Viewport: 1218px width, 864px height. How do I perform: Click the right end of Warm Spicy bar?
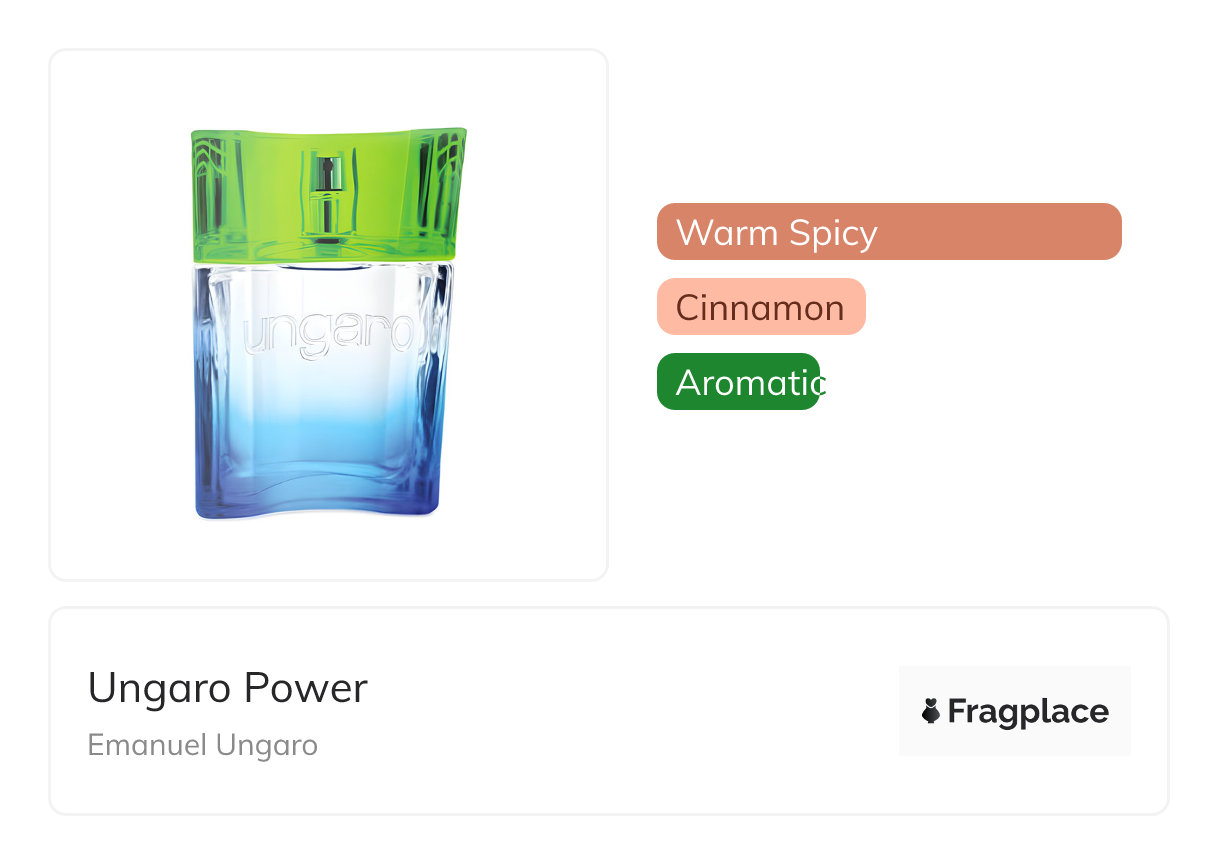tap(1105, 232)
